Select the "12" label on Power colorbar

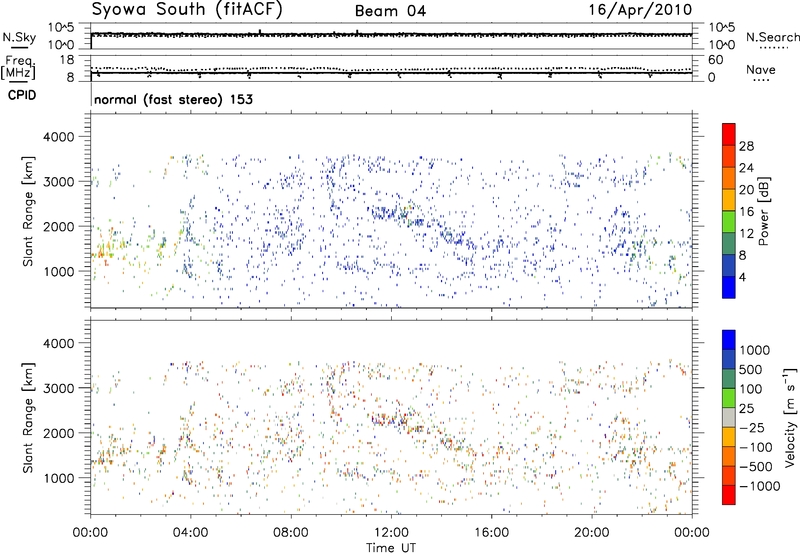[x=746, y=234]
